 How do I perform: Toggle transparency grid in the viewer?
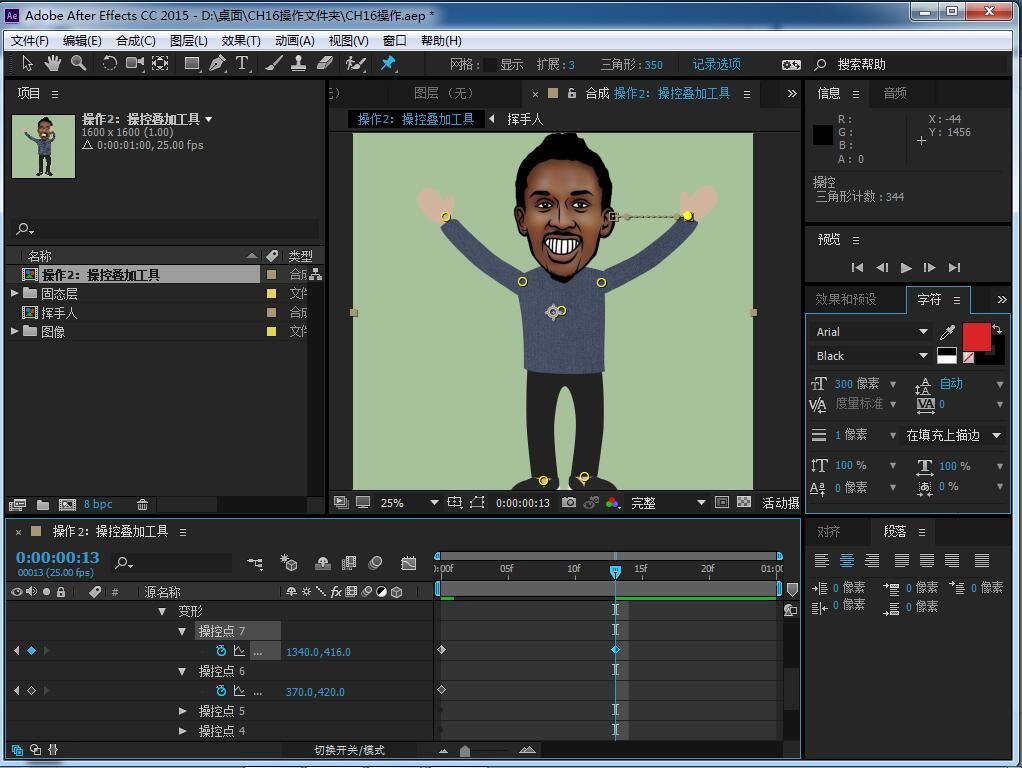[x=744, y=503]
